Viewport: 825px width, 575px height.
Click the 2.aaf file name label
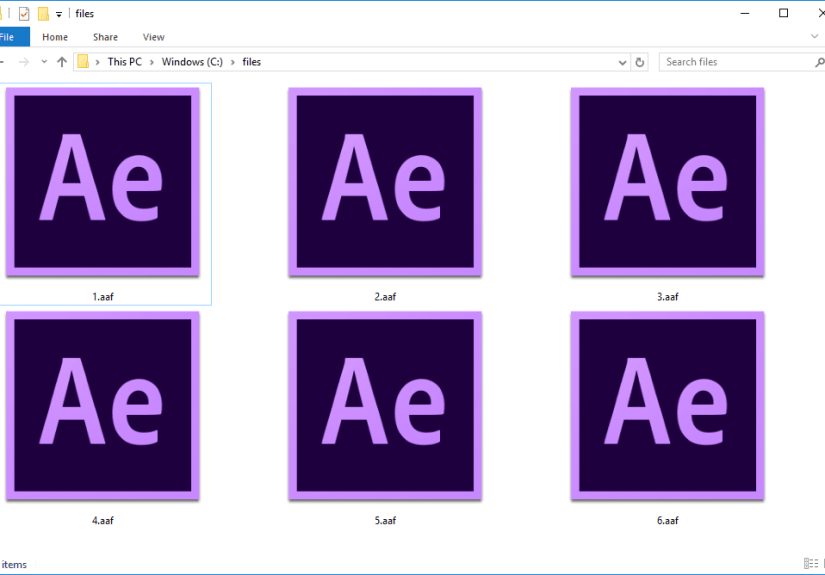pyautogui.click(x=385, y=297)
